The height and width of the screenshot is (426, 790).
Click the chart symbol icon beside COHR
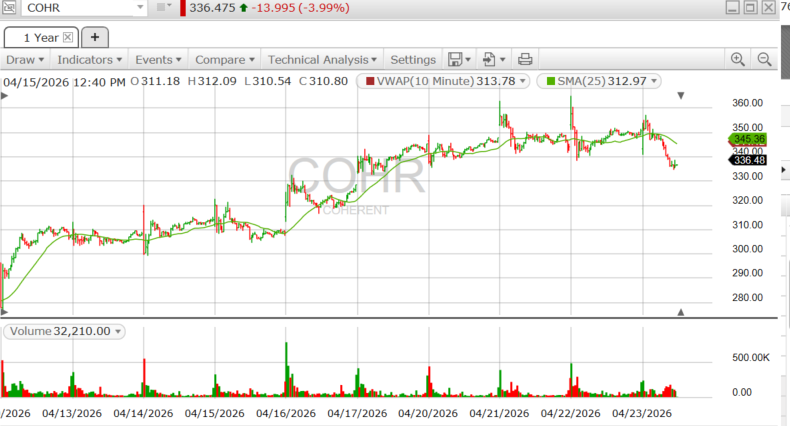(x=9, y=8)
